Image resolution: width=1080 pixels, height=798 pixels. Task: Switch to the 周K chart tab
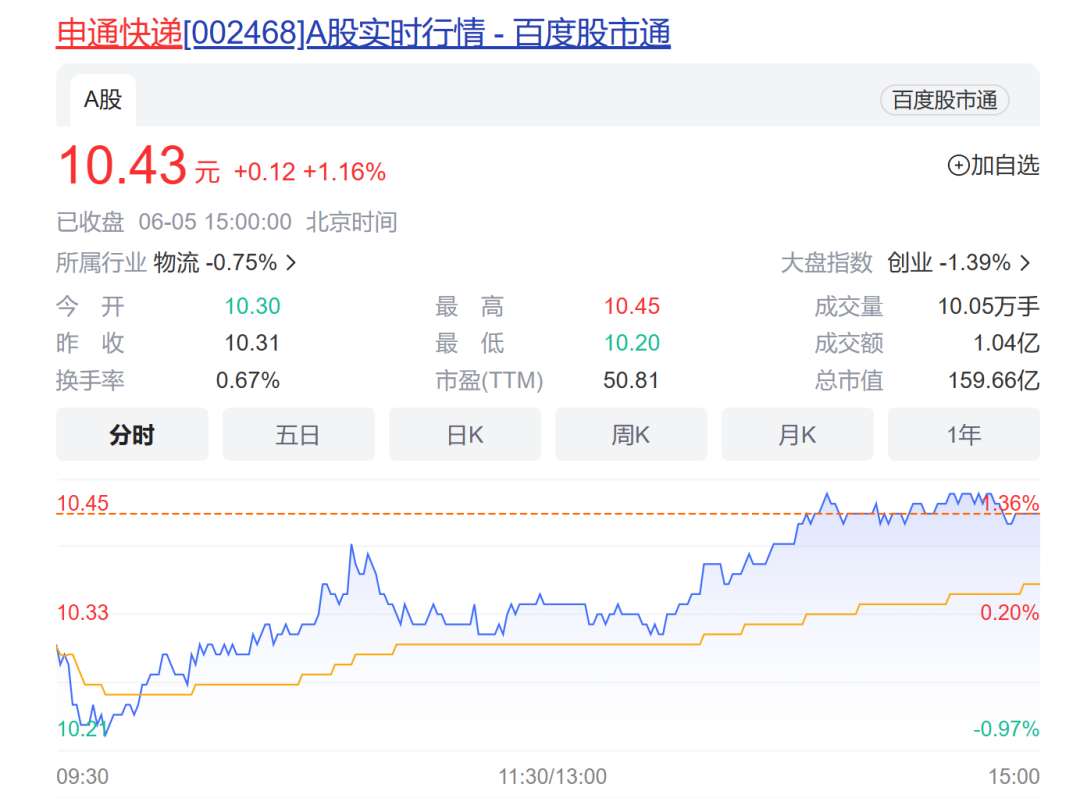tap(631, 434)
